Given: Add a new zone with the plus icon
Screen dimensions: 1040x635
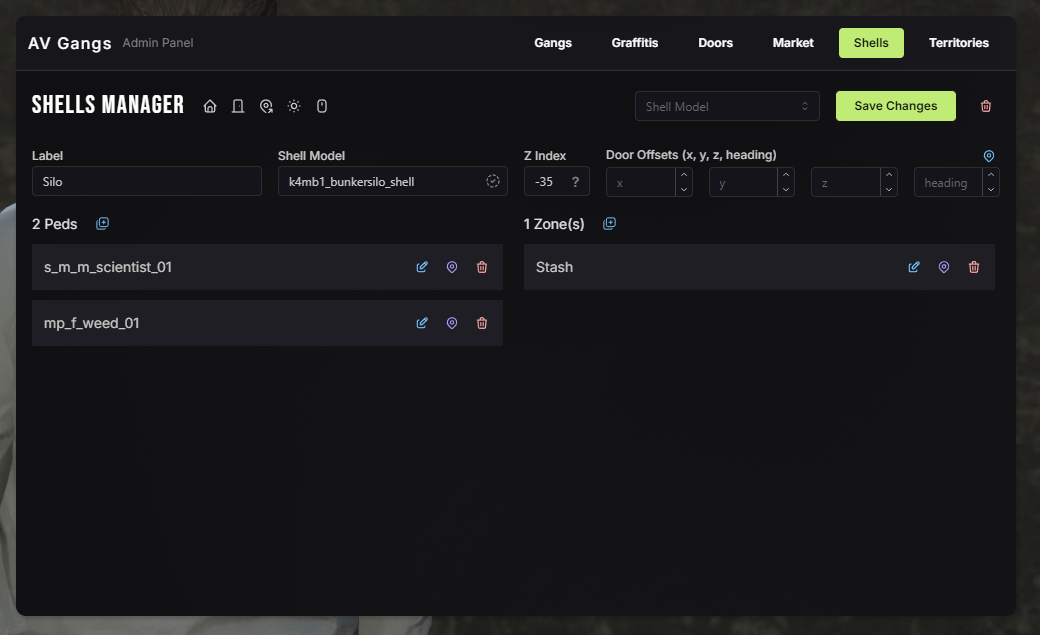Looking at the screenshot, I should tap(610, 224).
